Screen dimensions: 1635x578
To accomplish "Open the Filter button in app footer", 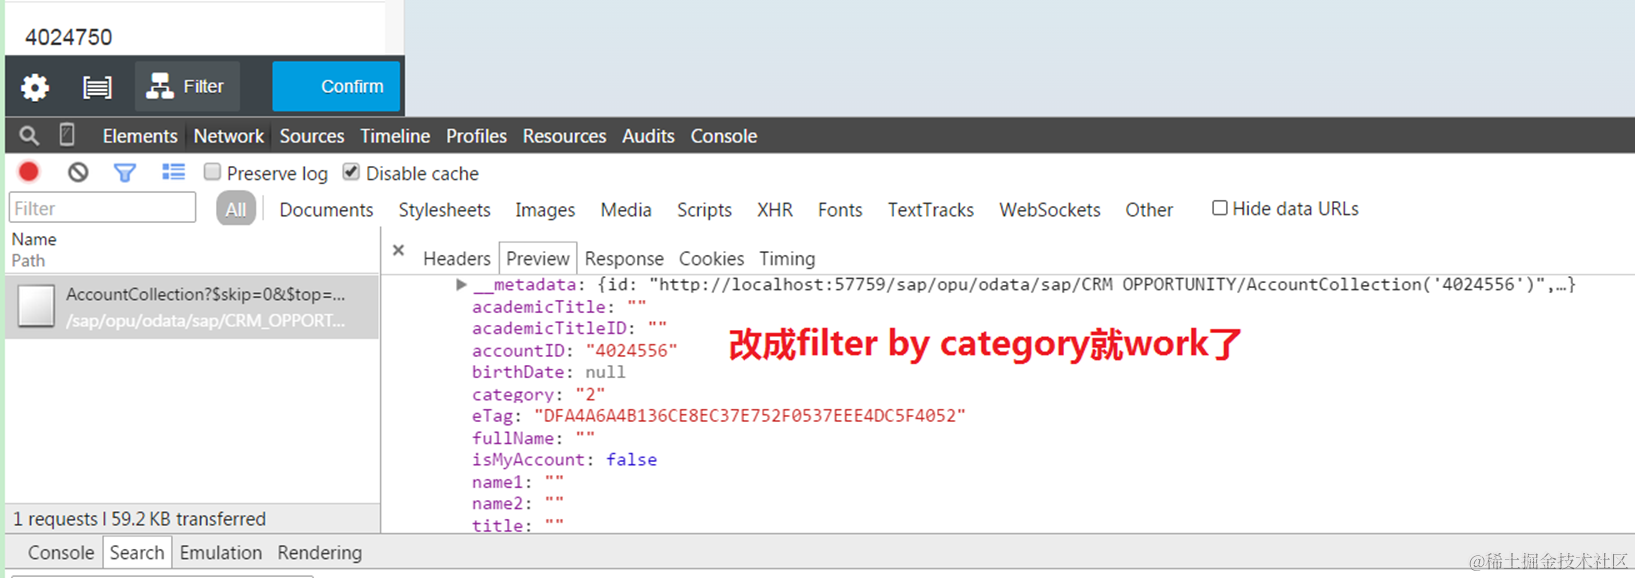I will (187, 86).
